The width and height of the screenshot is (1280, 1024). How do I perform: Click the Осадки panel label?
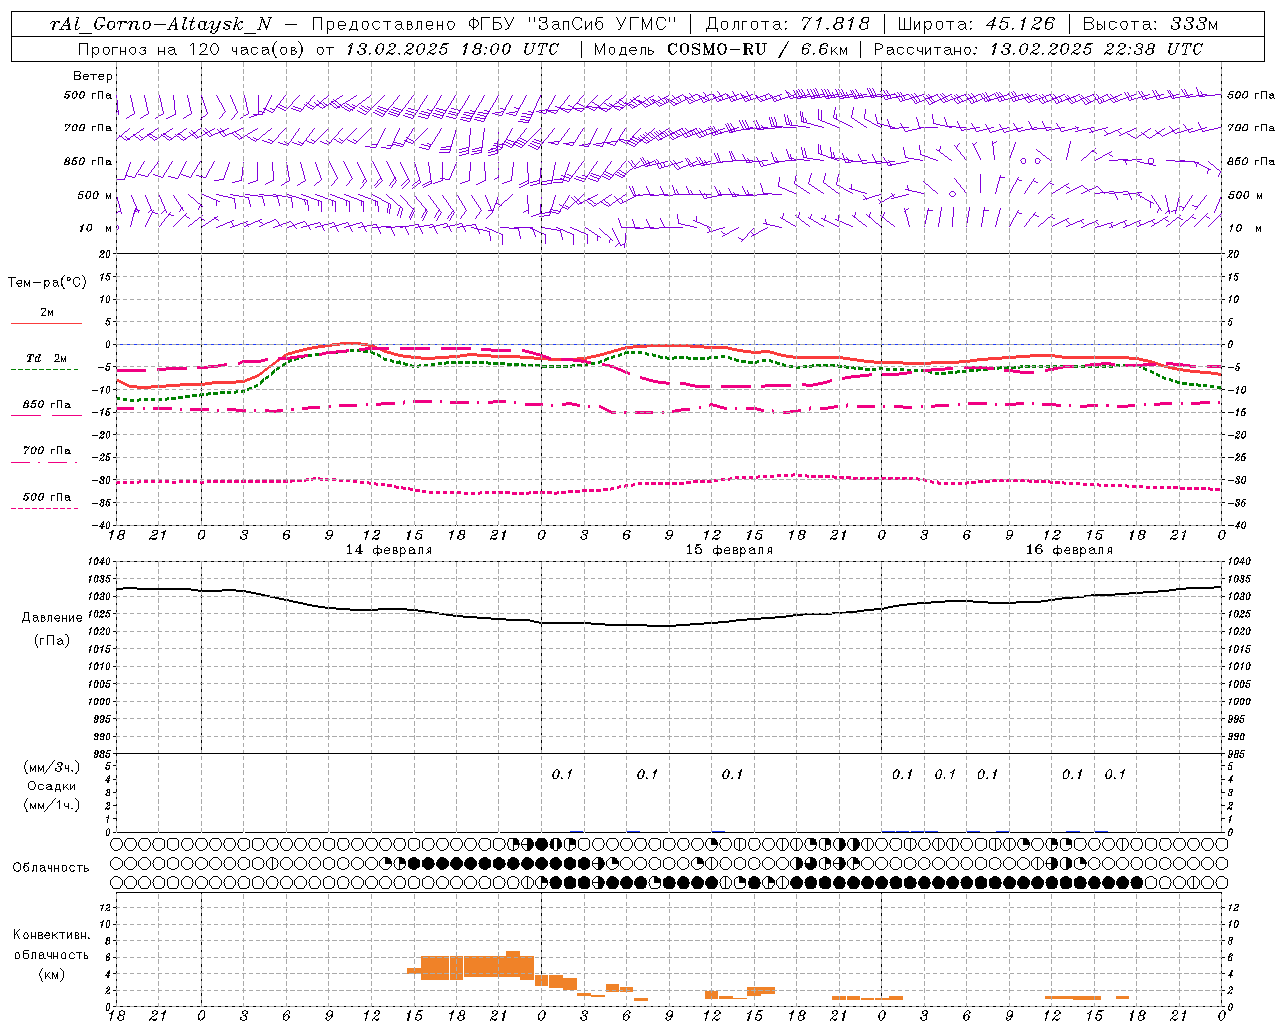click(x=52, y=786)
